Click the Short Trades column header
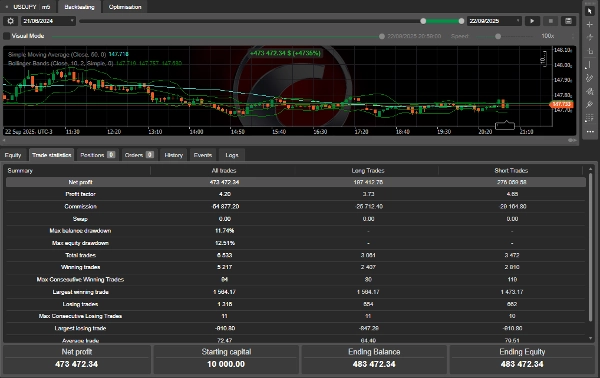 511,171
